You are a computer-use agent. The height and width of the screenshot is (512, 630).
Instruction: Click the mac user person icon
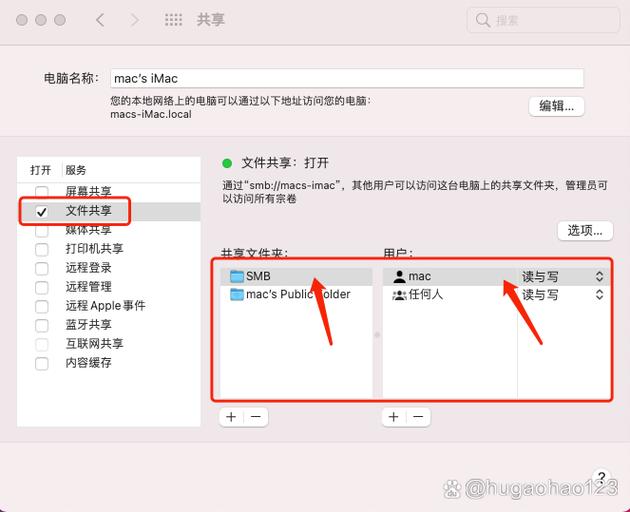(x=399, y=276)
